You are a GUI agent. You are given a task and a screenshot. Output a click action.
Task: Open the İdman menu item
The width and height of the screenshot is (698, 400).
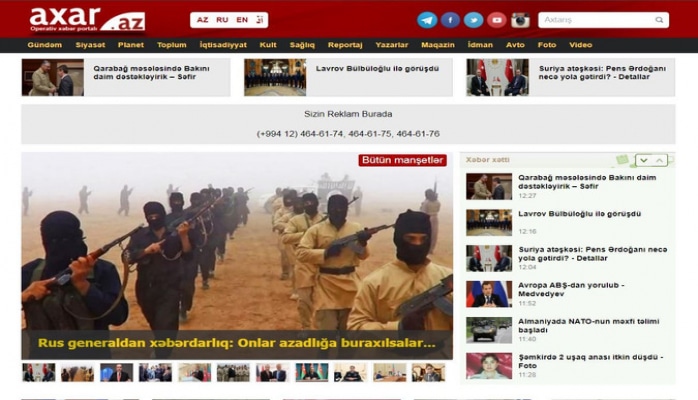tap(480, 45)
